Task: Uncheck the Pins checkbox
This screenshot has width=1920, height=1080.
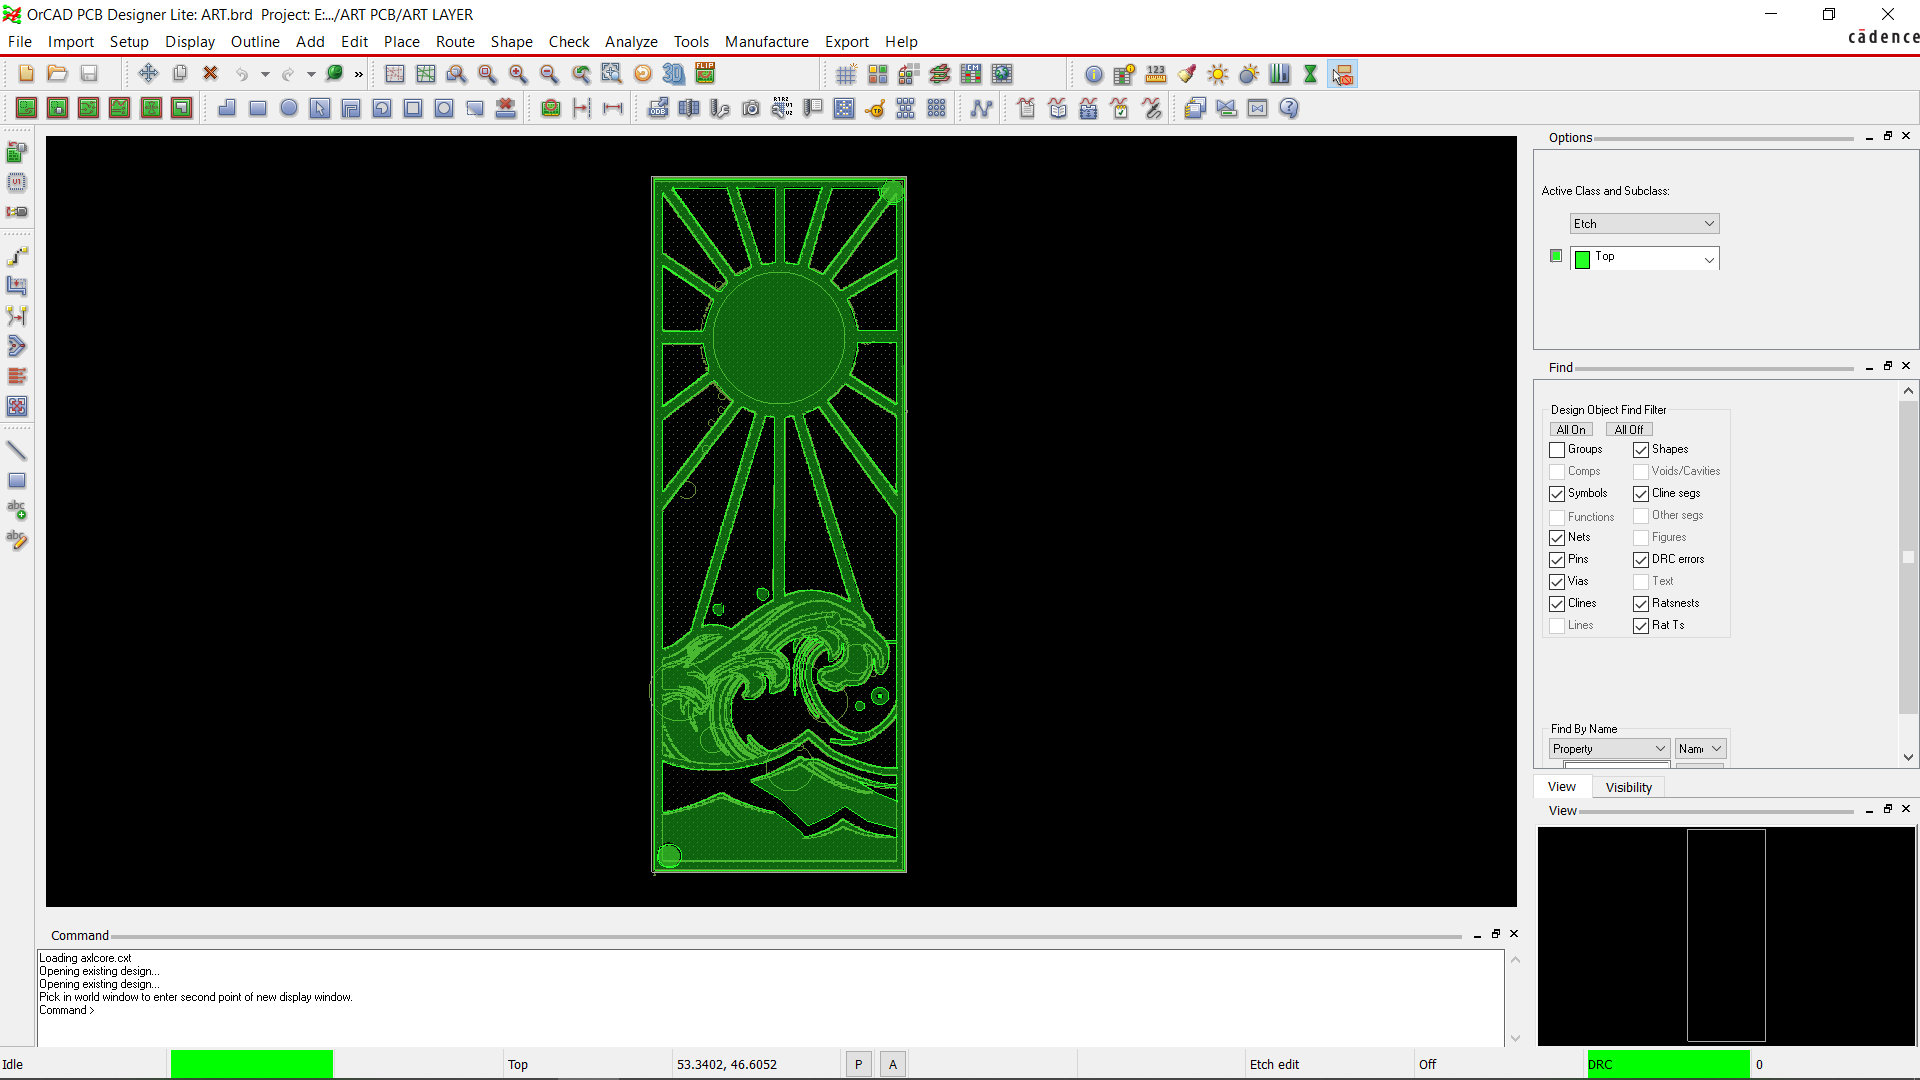Action: pos(1557,560)
